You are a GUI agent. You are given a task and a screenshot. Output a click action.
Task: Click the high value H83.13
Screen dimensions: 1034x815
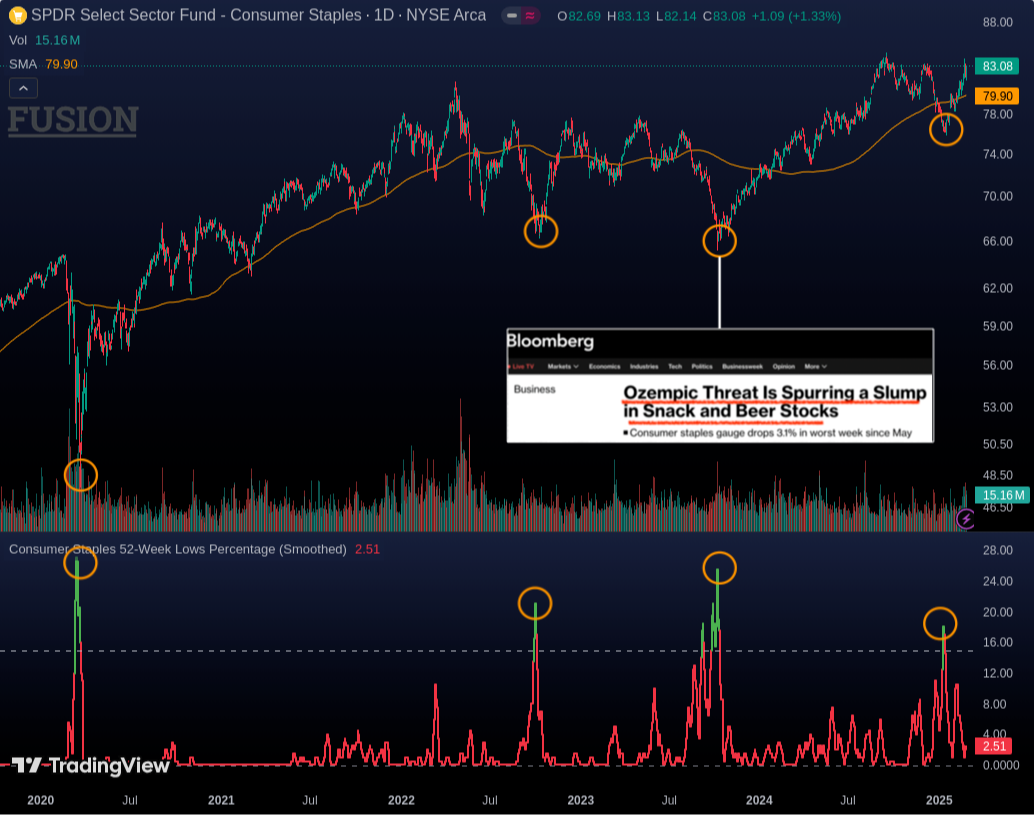[628, 16]
